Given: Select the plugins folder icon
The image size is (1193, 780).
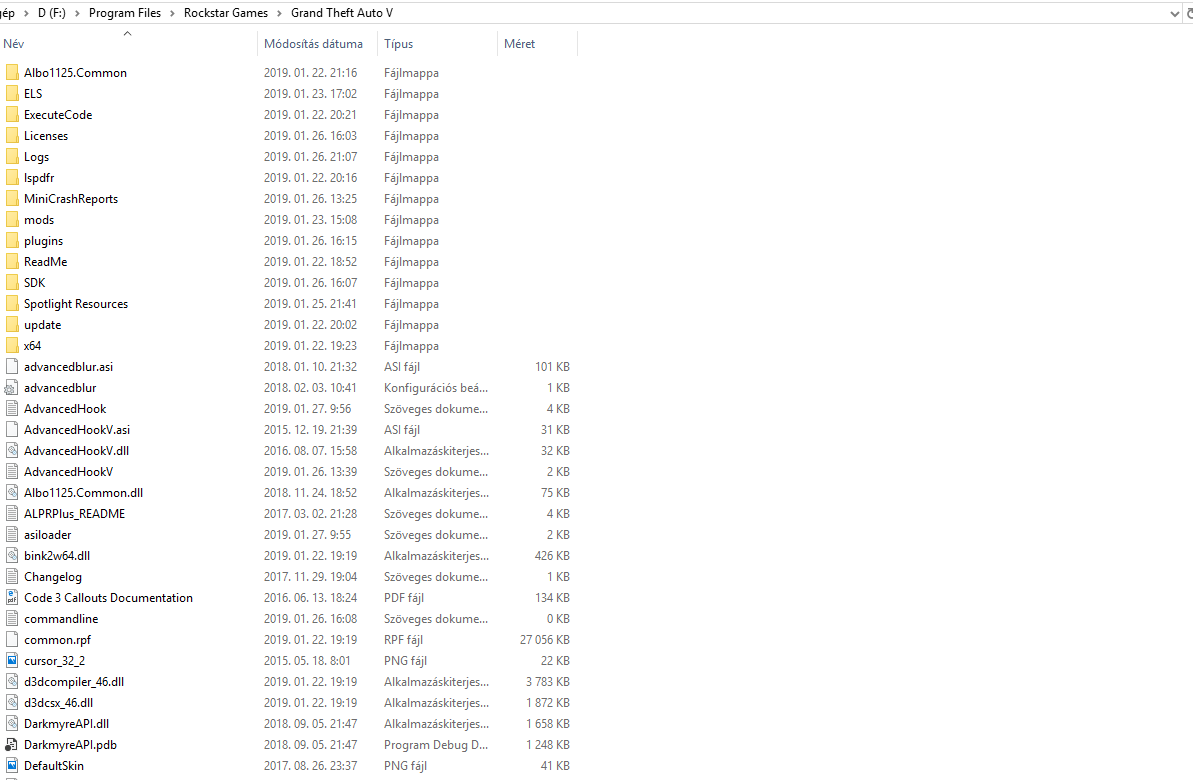Looking at the screenshot, I should tap(11, 240).
